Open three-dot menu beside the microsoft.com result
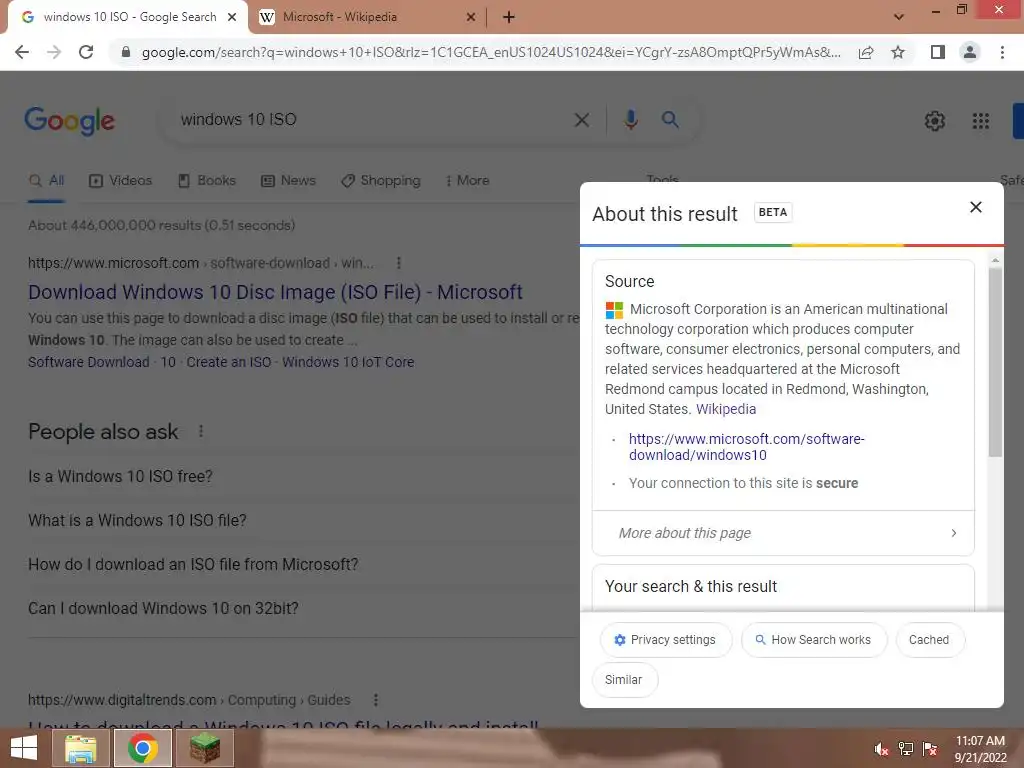1024x768 pixels. pyautogui.click(x=398, y=263)
